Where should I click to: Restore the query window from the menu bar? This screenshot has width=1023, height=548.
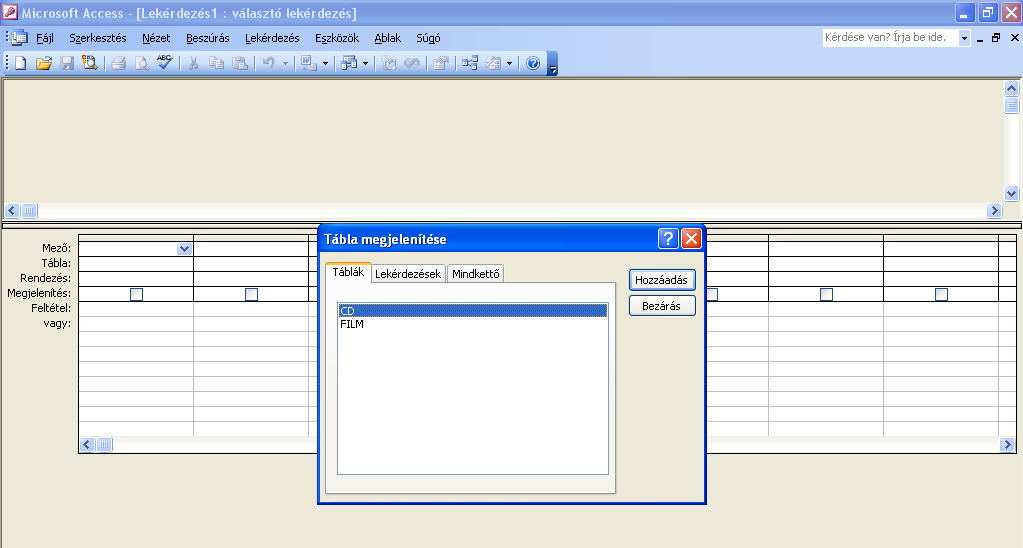996,38
